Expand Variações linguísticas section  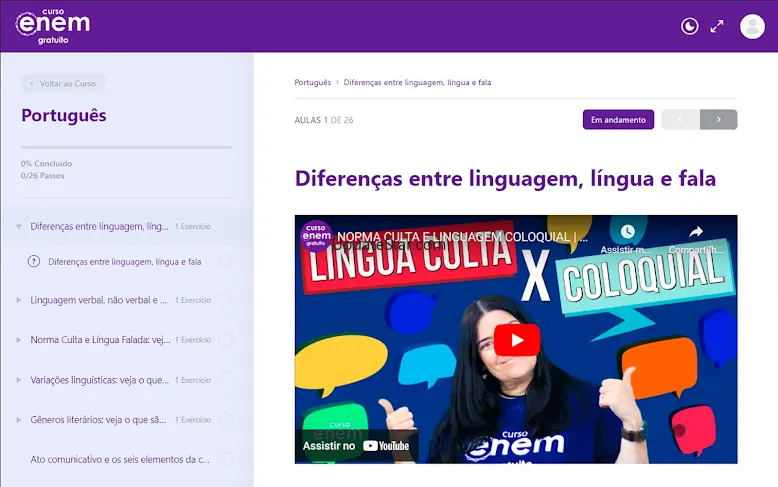19,380
